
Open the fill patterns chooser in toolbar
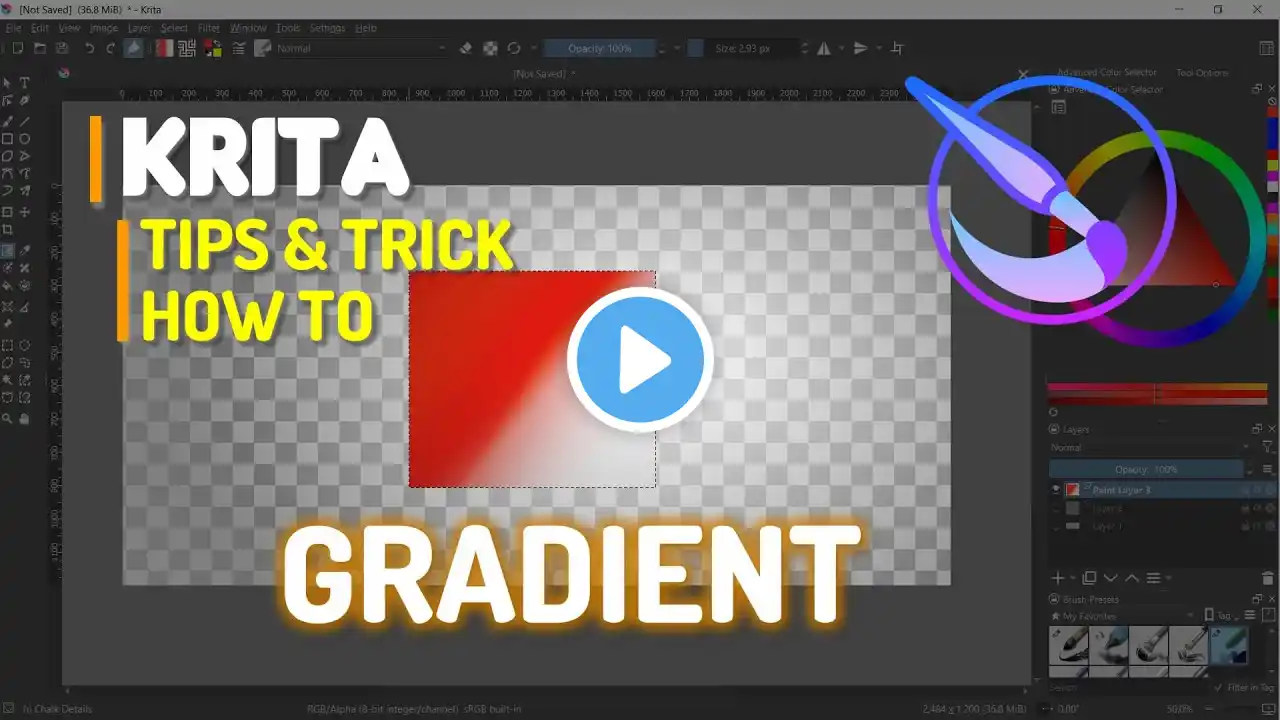click(x=187, y=48)
